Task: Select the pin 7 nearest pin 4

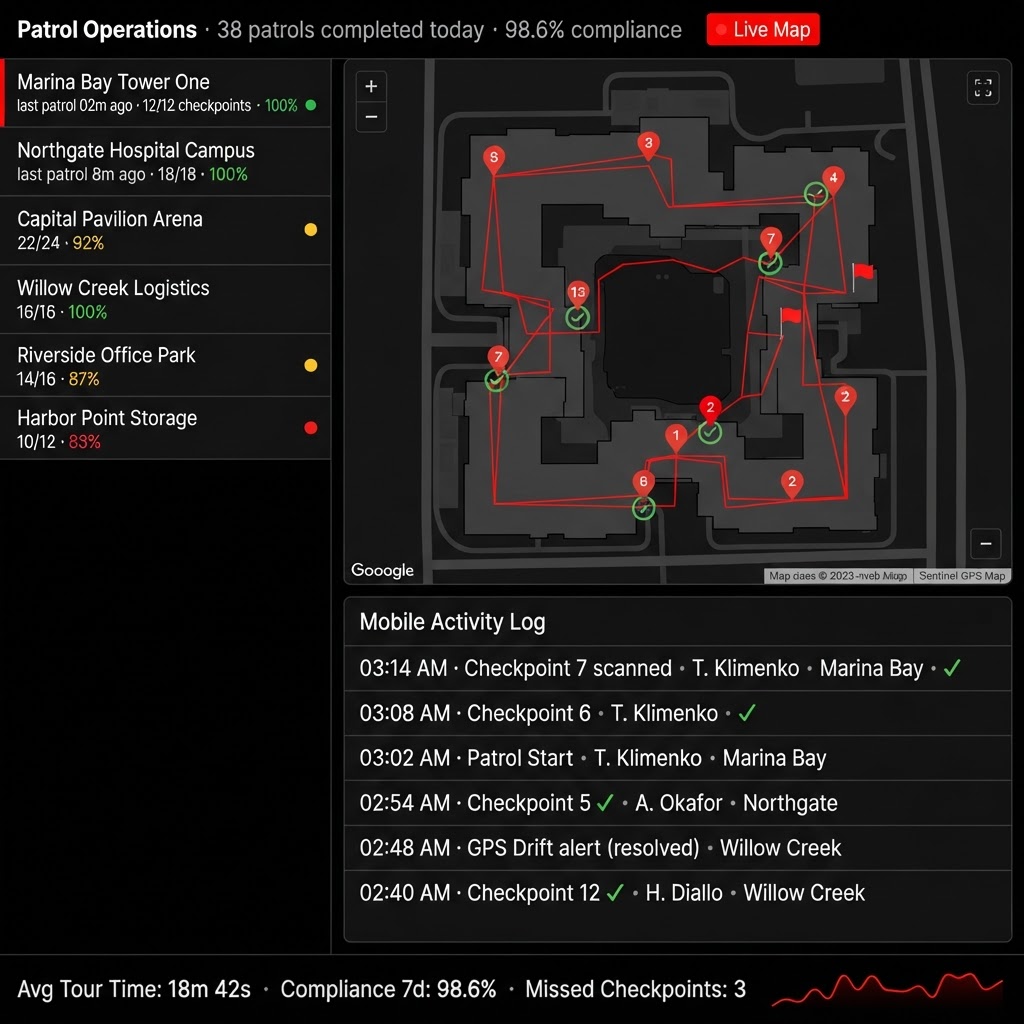Action: 771,240
